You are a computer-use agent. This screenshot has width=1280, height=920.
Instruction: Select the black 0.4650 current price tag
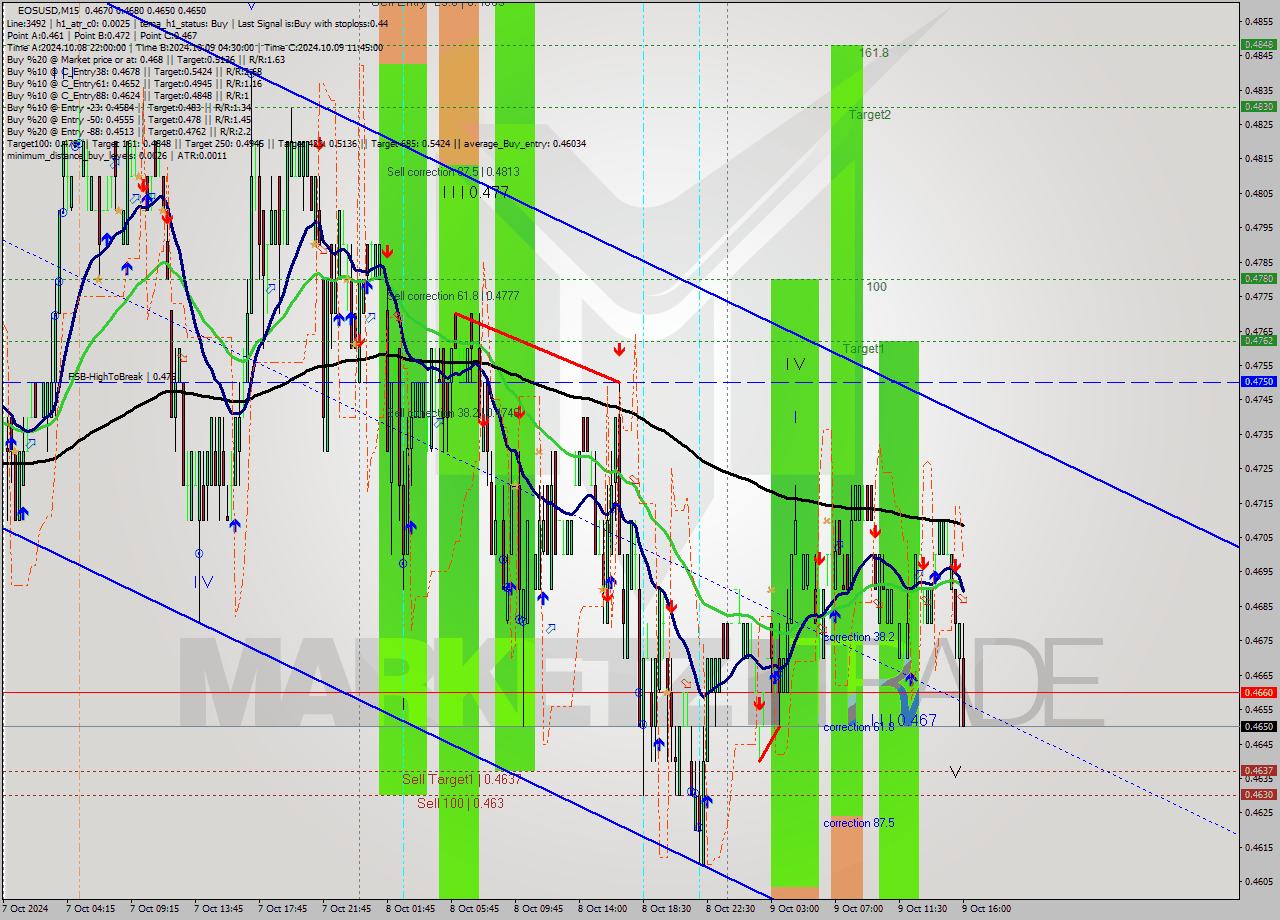click(1257, 727)
